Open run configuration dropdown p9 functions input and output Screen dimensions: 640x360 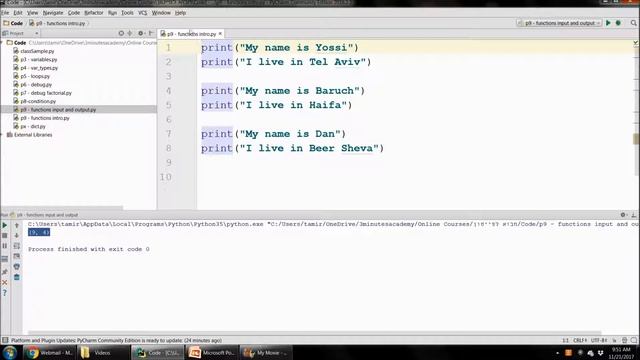click(x=559, y=23)
